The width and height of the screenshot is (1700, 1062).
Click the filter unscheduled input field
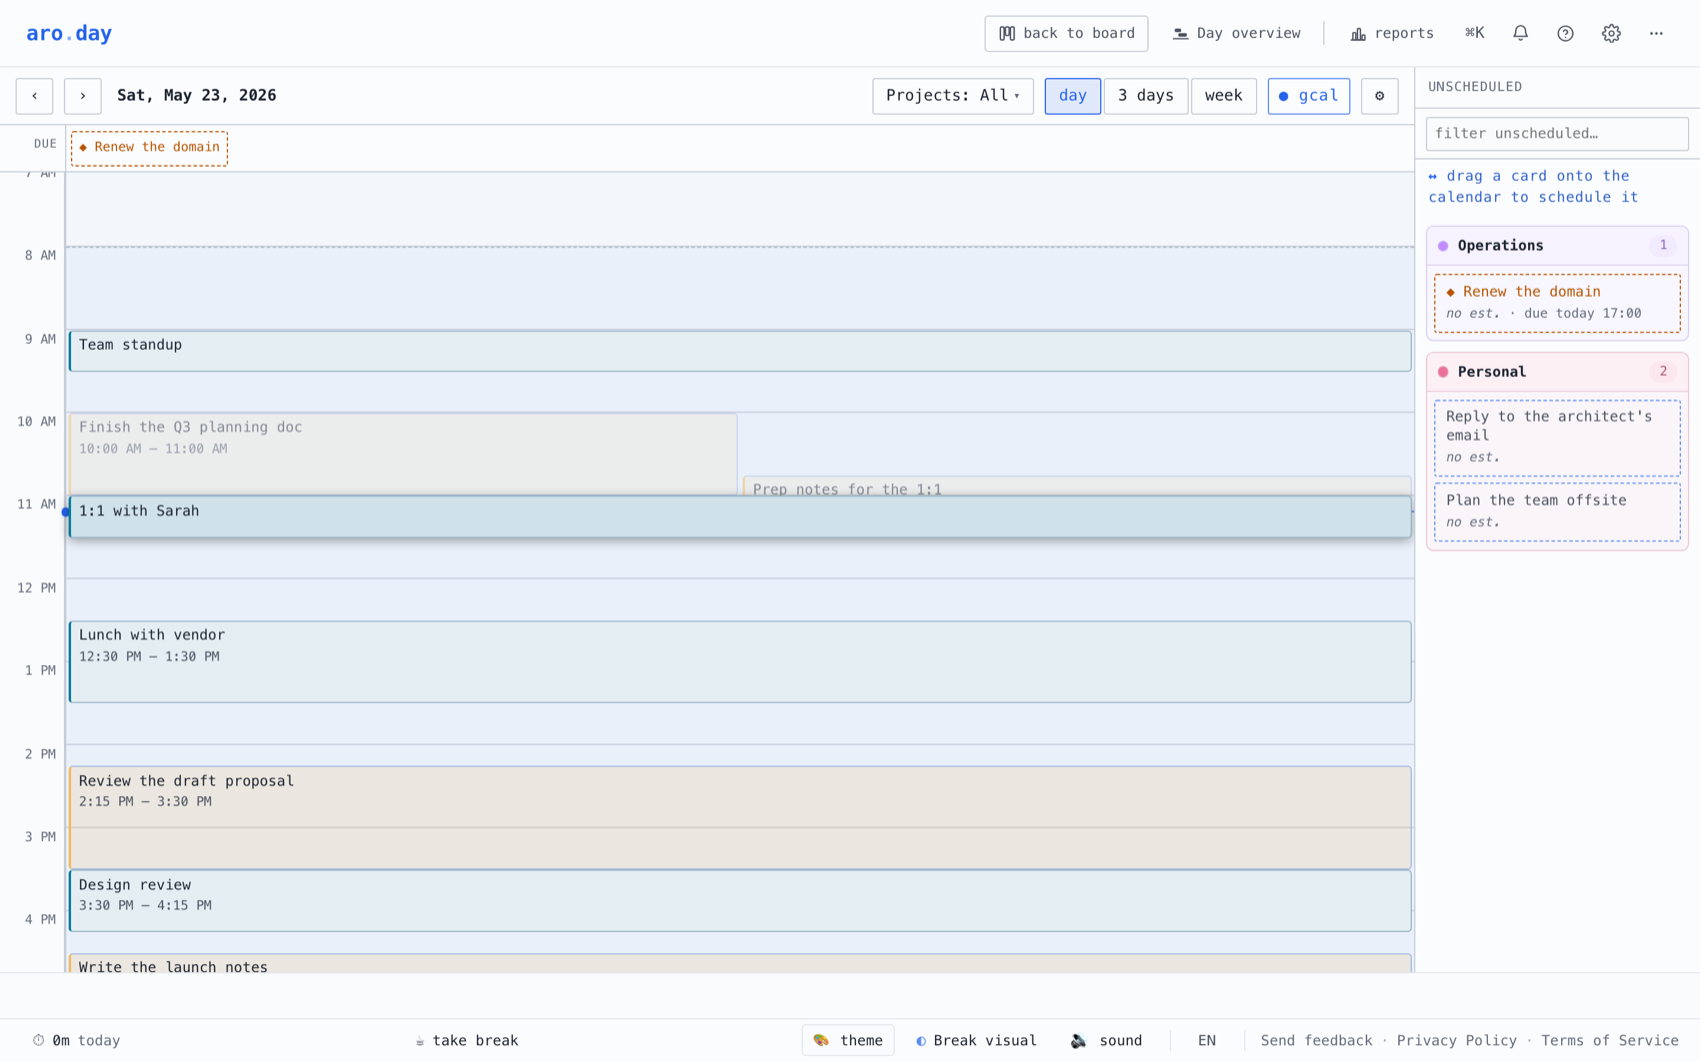pos(1557,133)
